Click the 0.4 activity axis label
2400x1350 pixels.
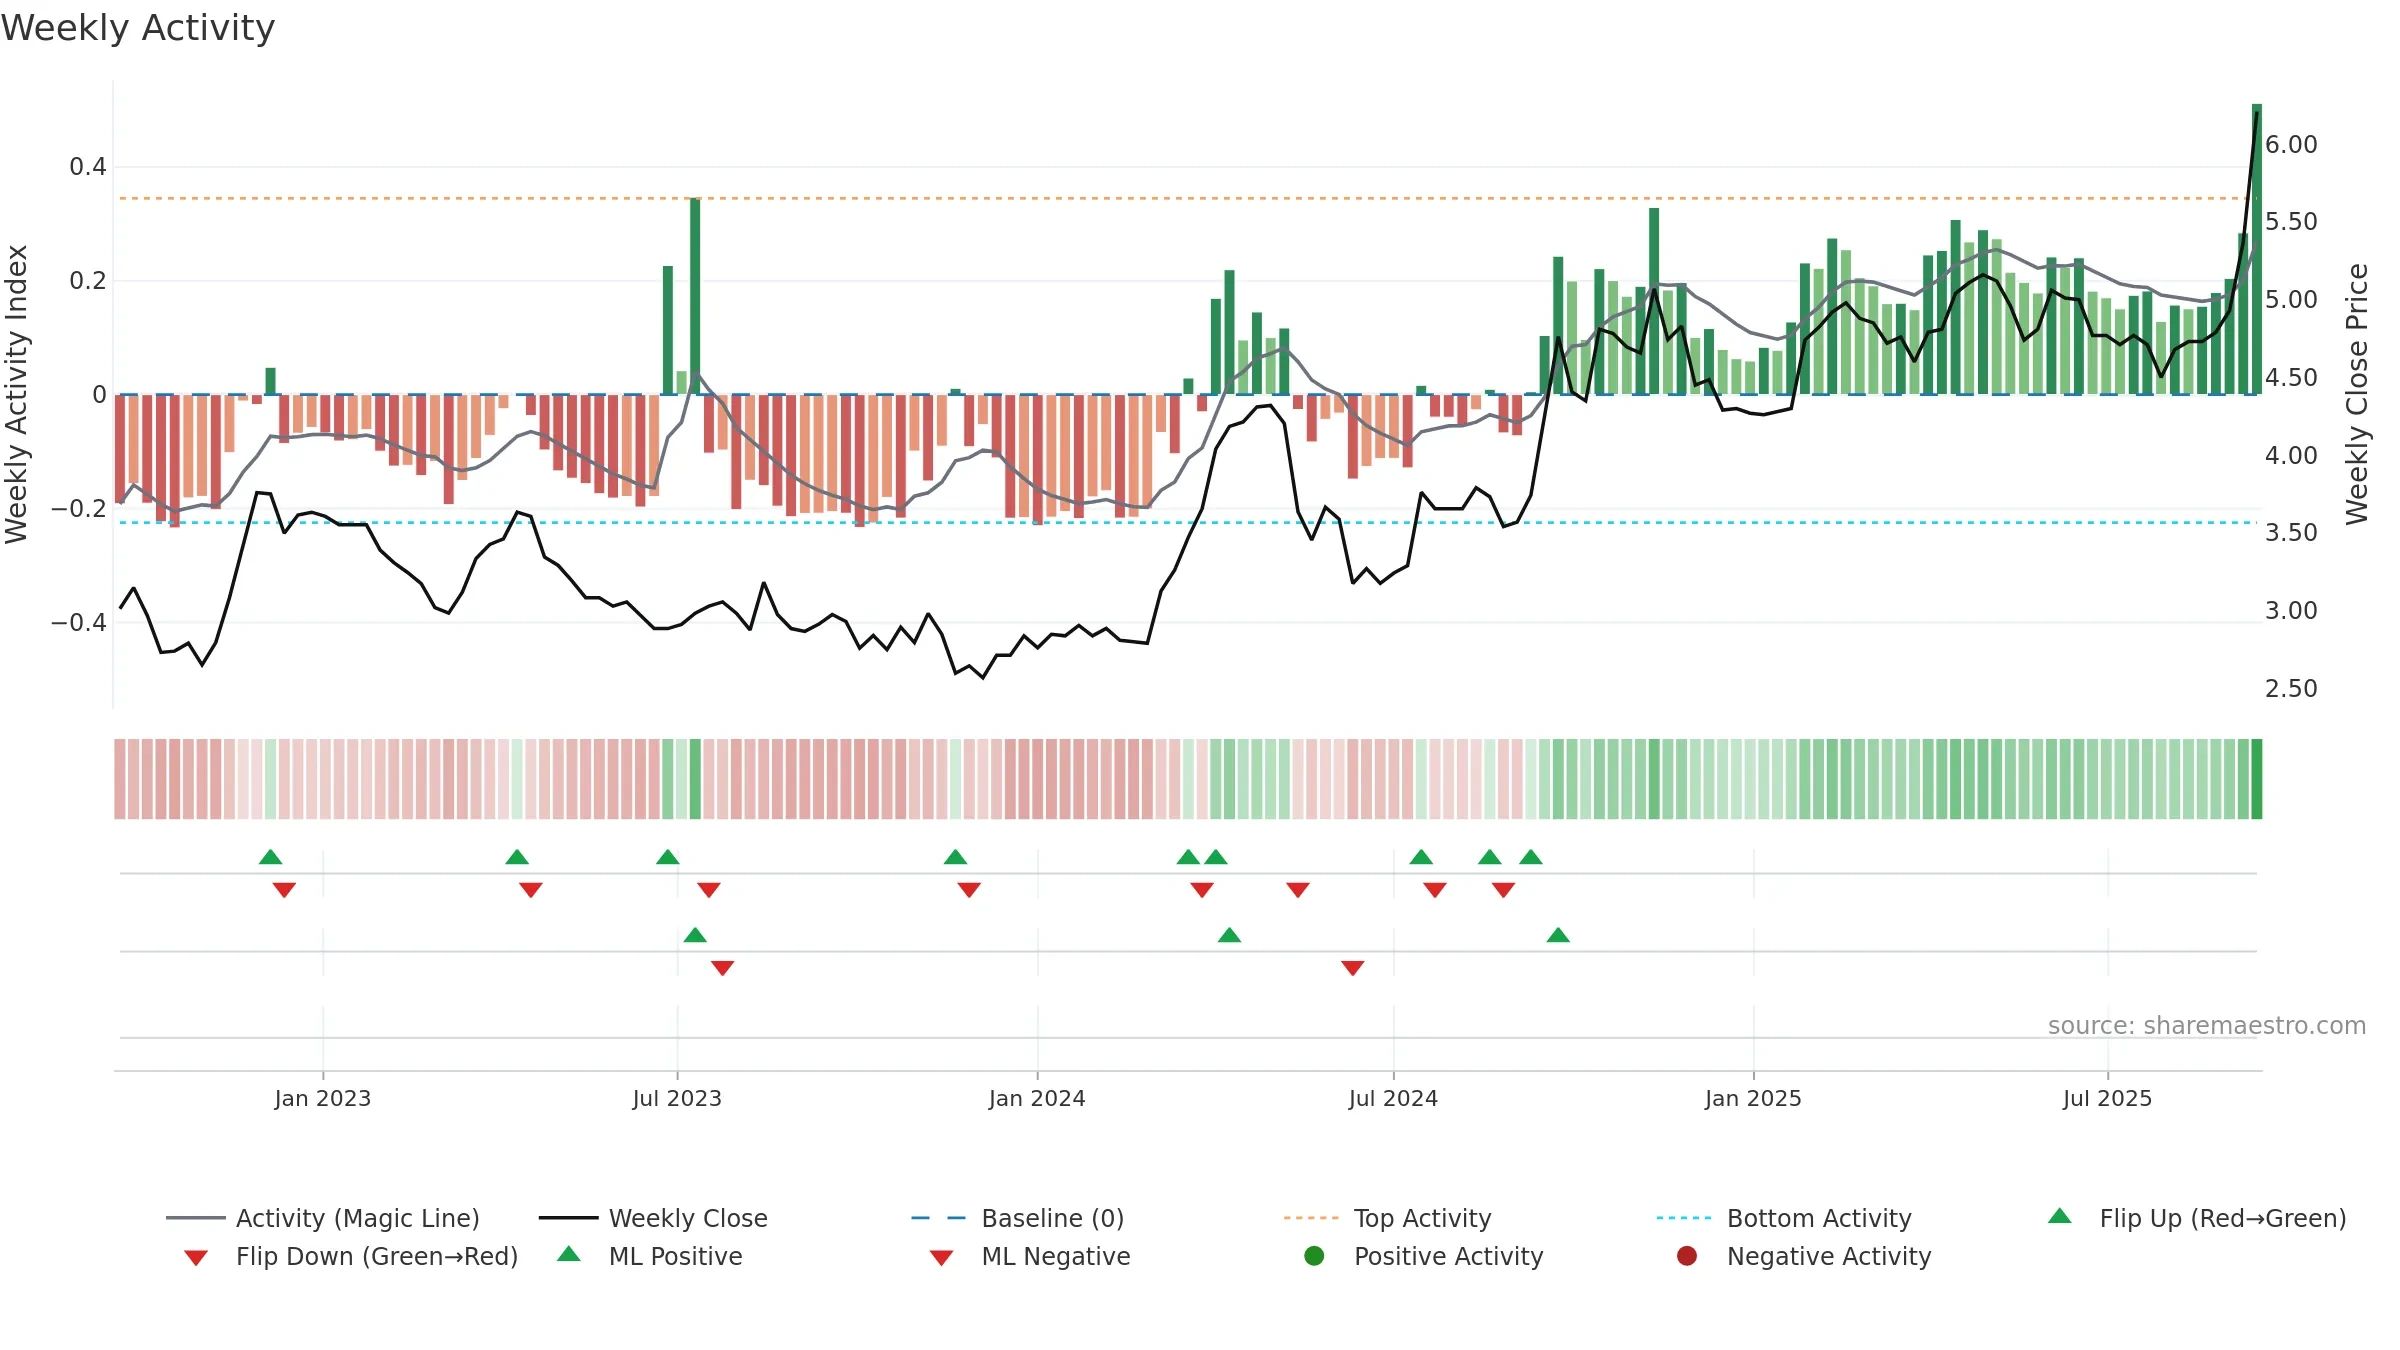pyautogui.click(x=88, y=166)
